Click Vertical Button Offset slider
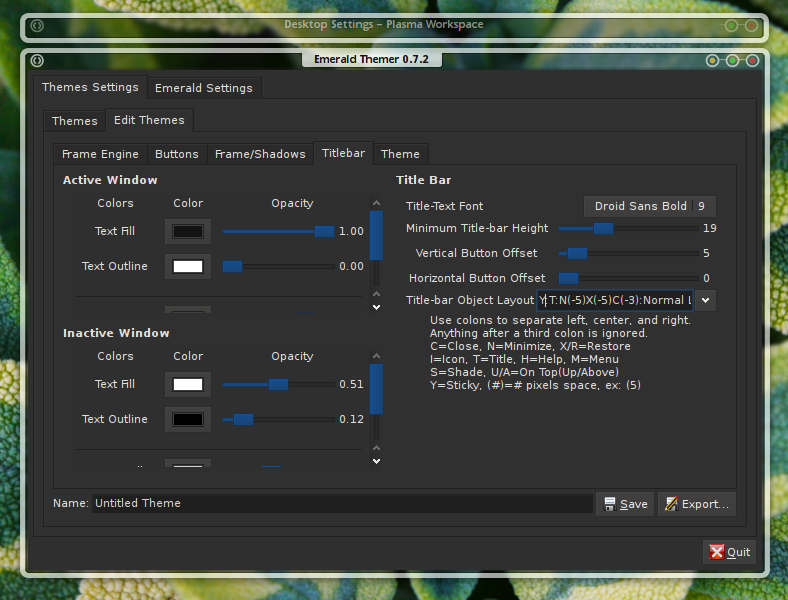The image size is (788, 600). [x=629, y=253]
